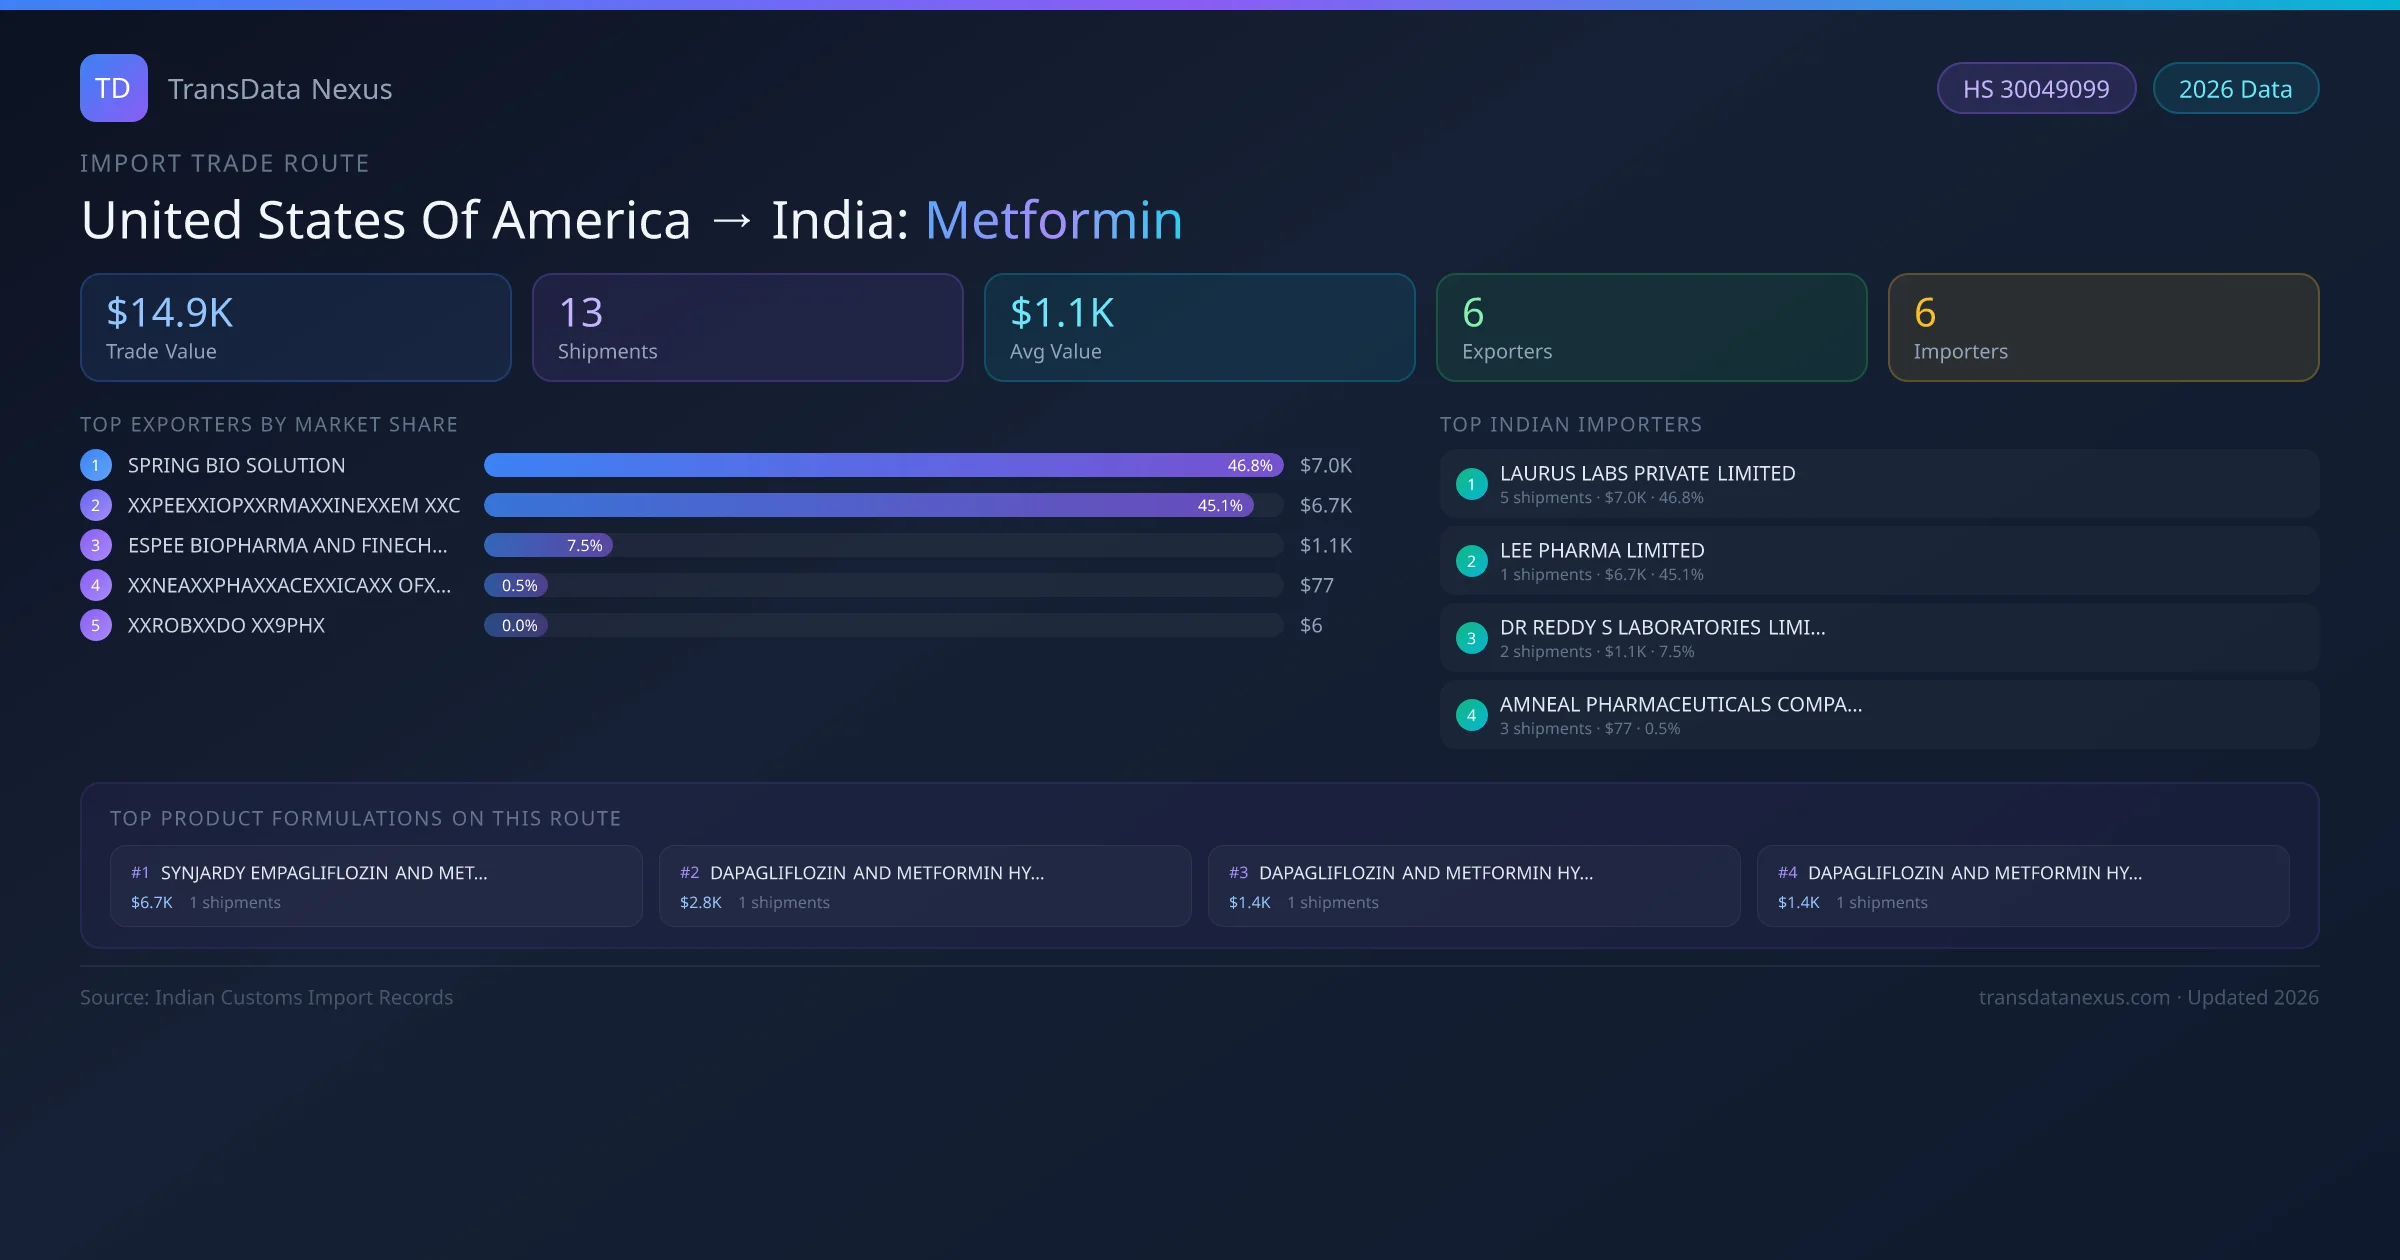Select the 2026 Data pill
The height and width of the screenshot is (1260, 2400).
(x=2236, y=88)
